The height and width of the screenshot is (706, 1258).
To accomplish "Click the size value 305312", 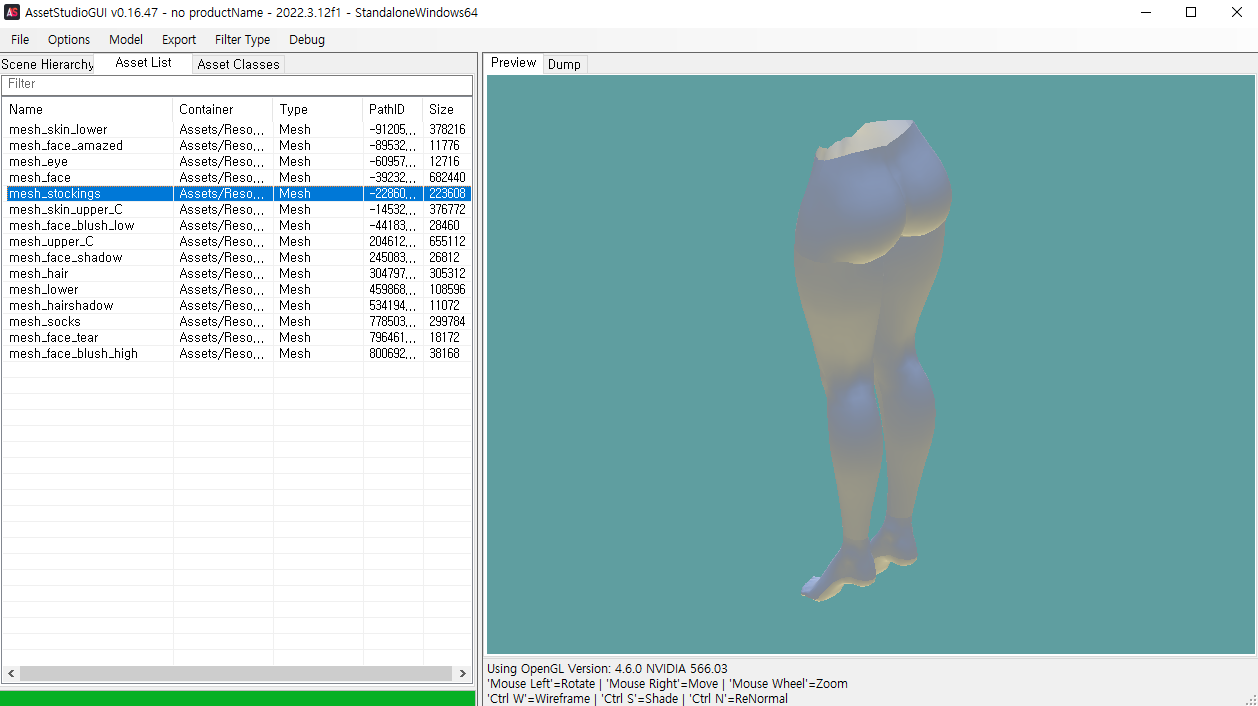I will [447, 274].
